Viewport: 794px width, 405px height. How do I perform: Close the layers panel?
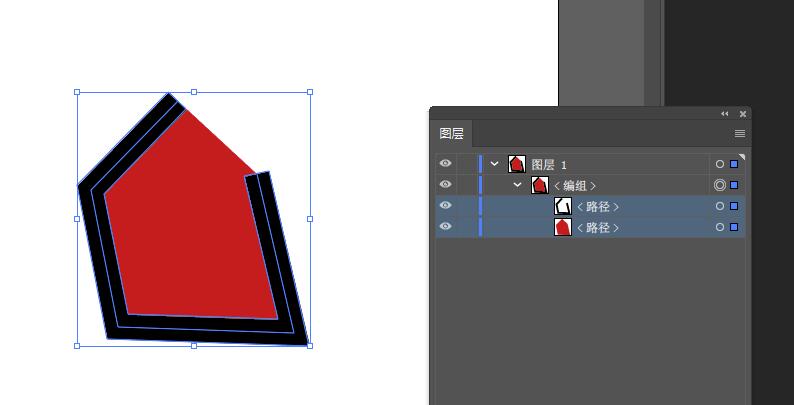coord(743,114)
